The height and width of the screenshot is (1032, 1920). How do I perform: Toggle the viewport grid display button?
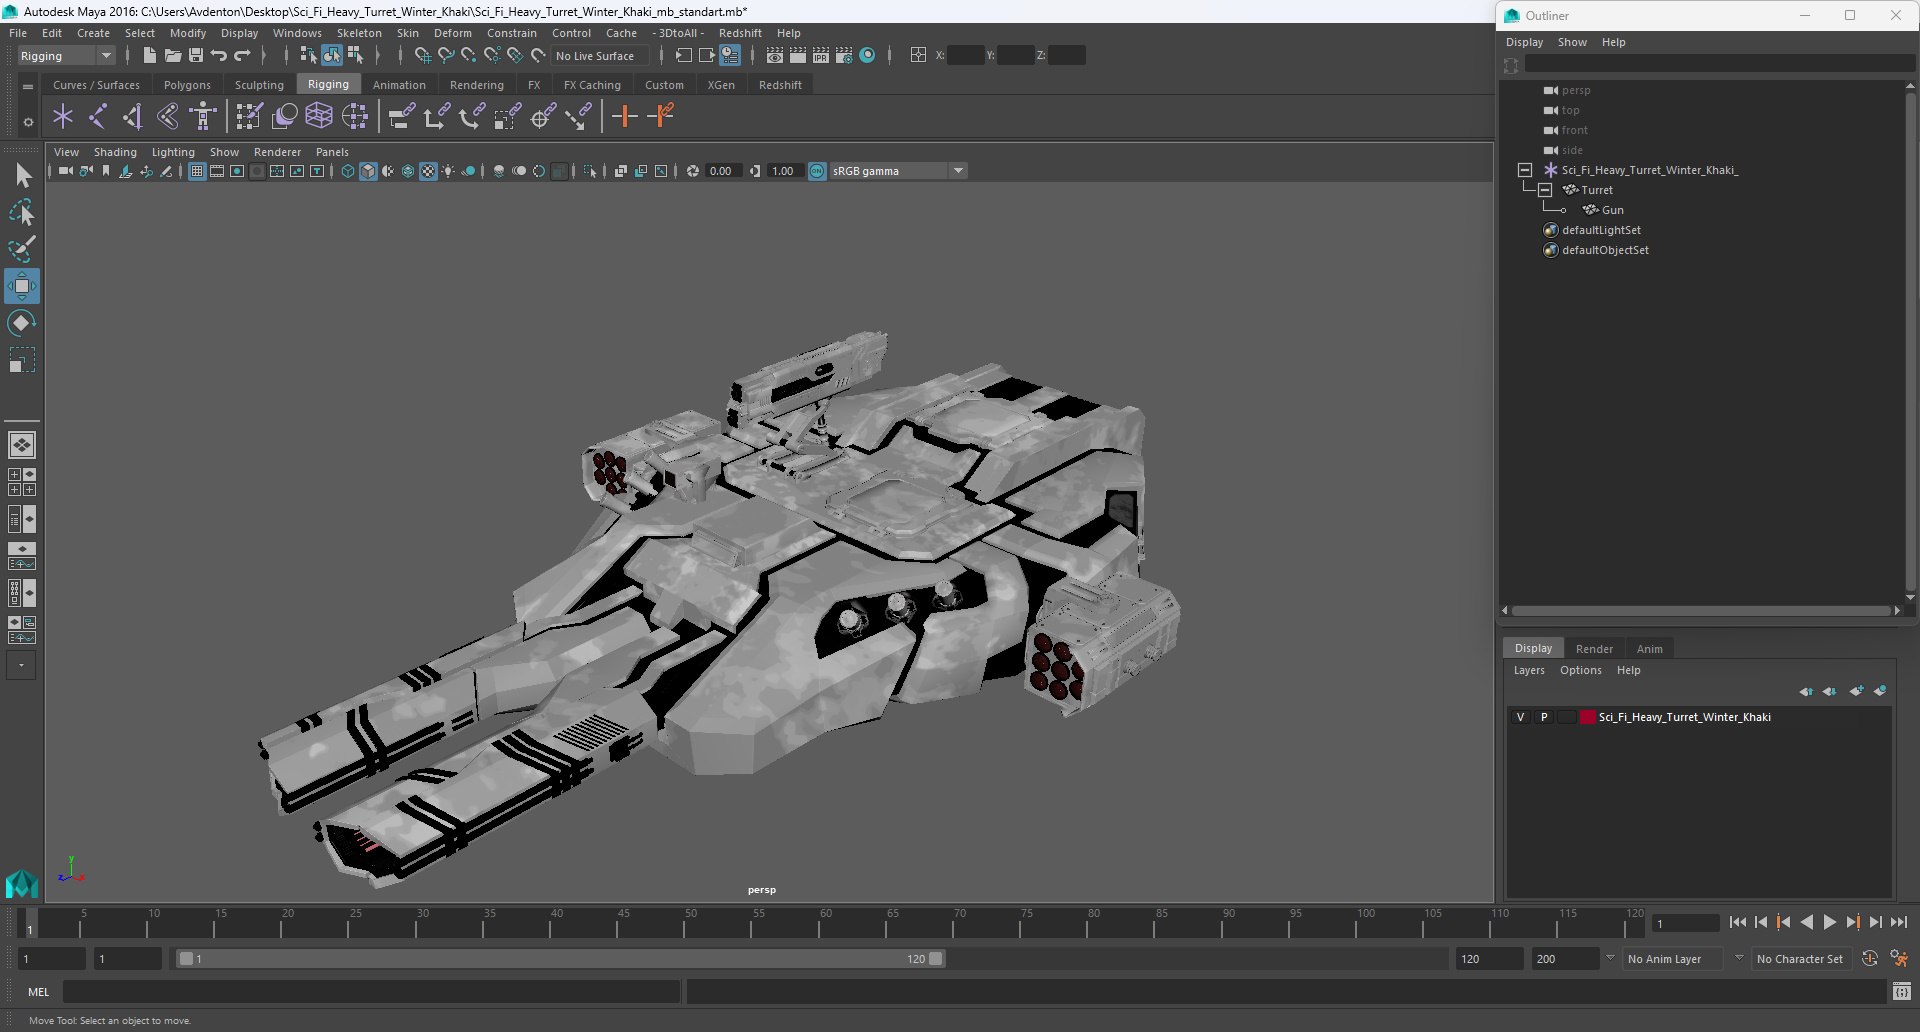pyautogui.click(x=197, y=171)
